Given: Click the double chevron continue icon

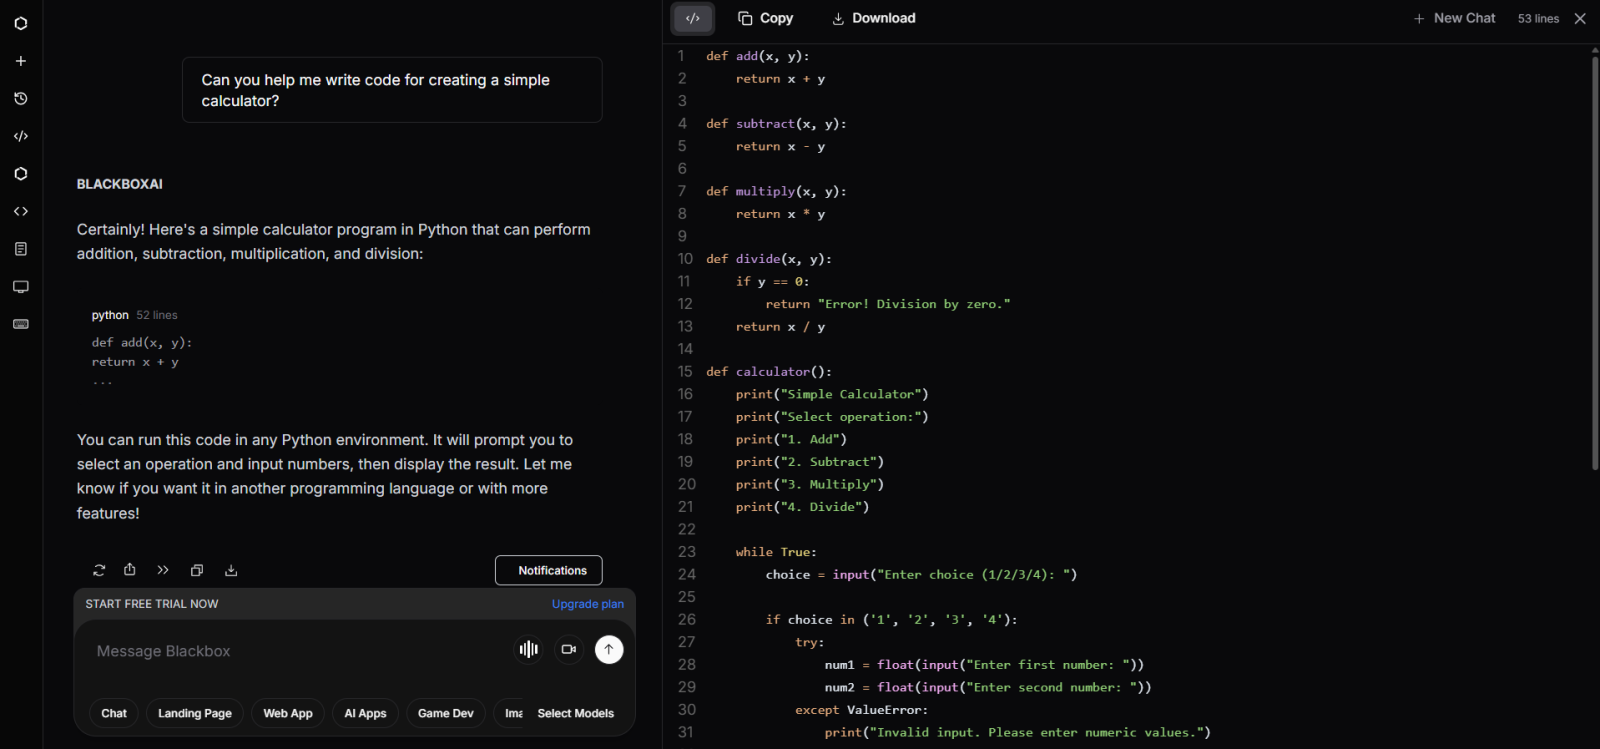Looking at the screenshot, I should point(163,570).
